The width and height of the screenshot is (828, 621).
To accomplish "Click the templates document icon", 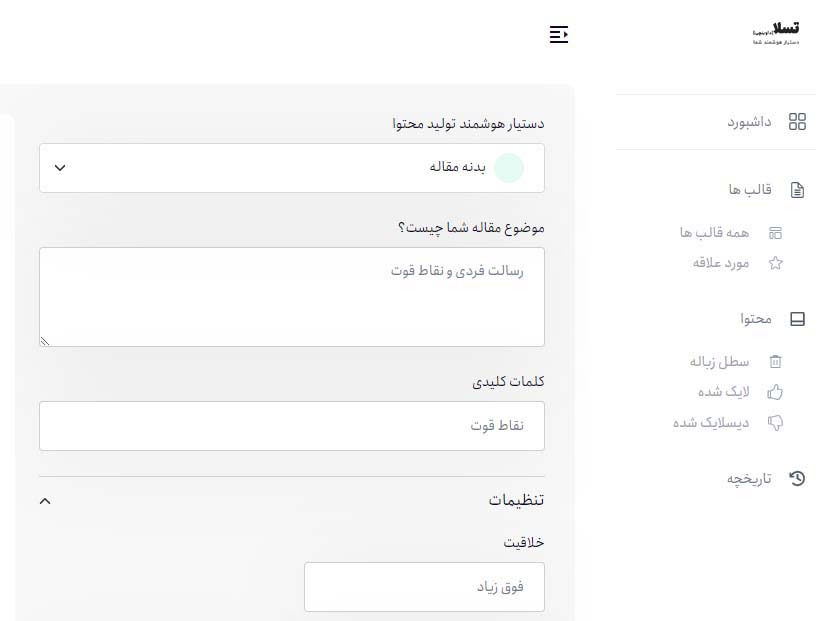I will click(x=797, y=190).
